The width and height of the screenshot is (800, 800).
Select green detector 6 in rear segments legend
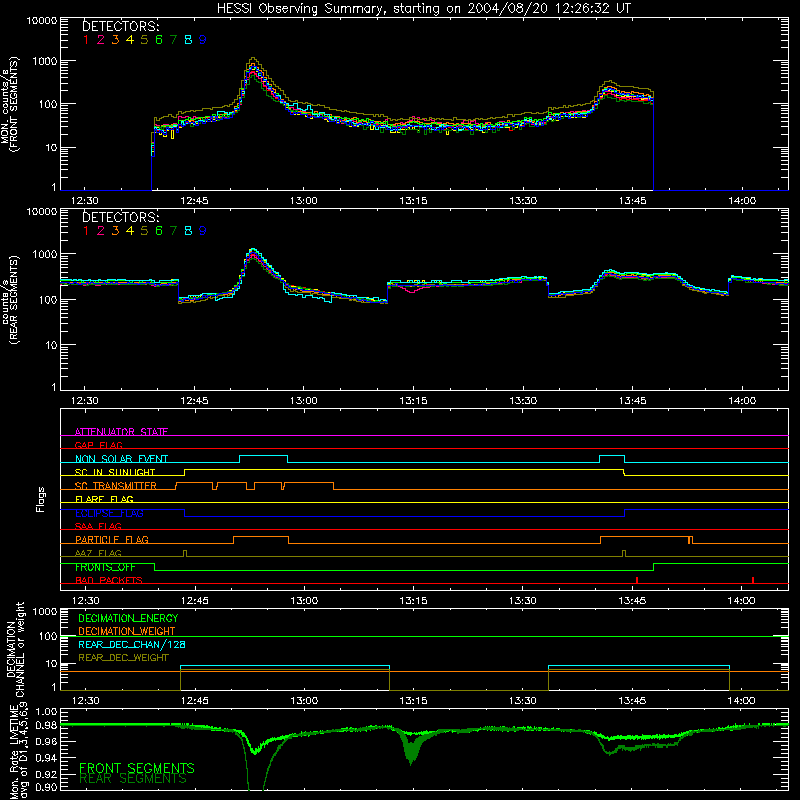tap(159, 231)
